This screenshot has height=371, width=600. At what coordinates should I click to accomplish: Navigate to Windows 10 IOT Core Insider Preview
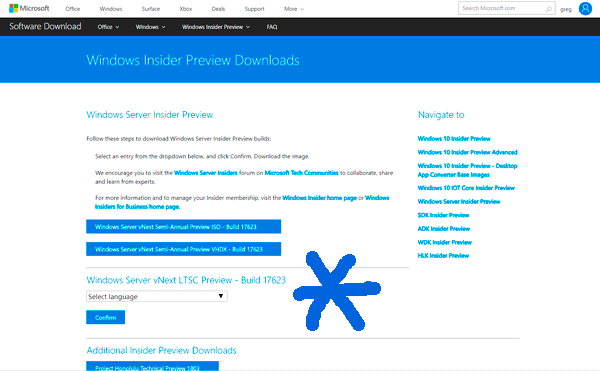[x=466, y=188]
